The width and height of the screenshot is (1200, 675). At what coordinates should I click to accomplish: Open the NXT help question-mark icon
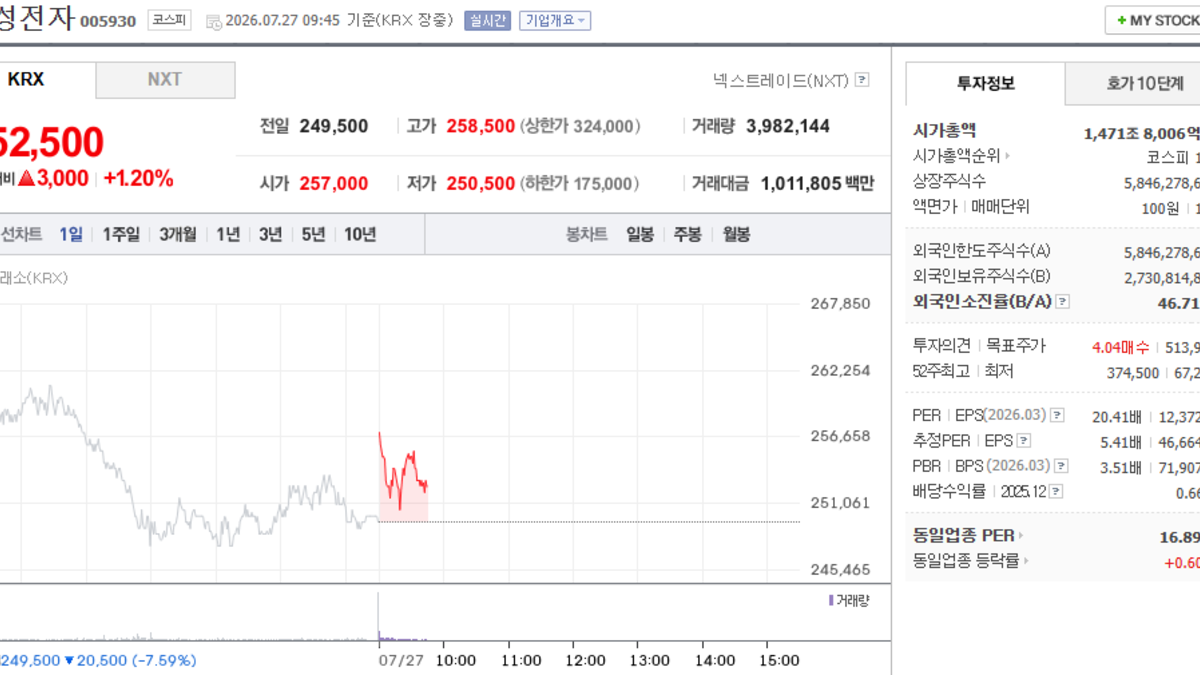pyautogui.click(x=862, y=80)
